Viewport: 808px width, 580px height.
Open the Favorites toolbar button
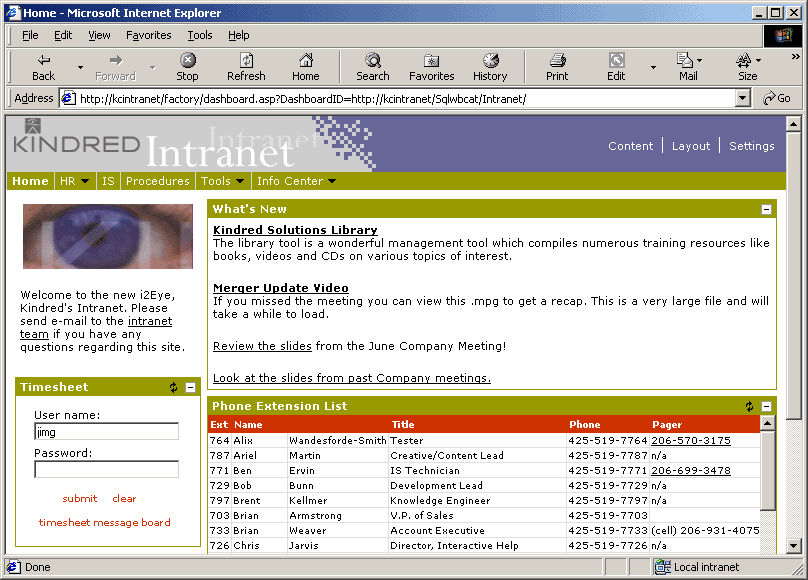(431, 67)
